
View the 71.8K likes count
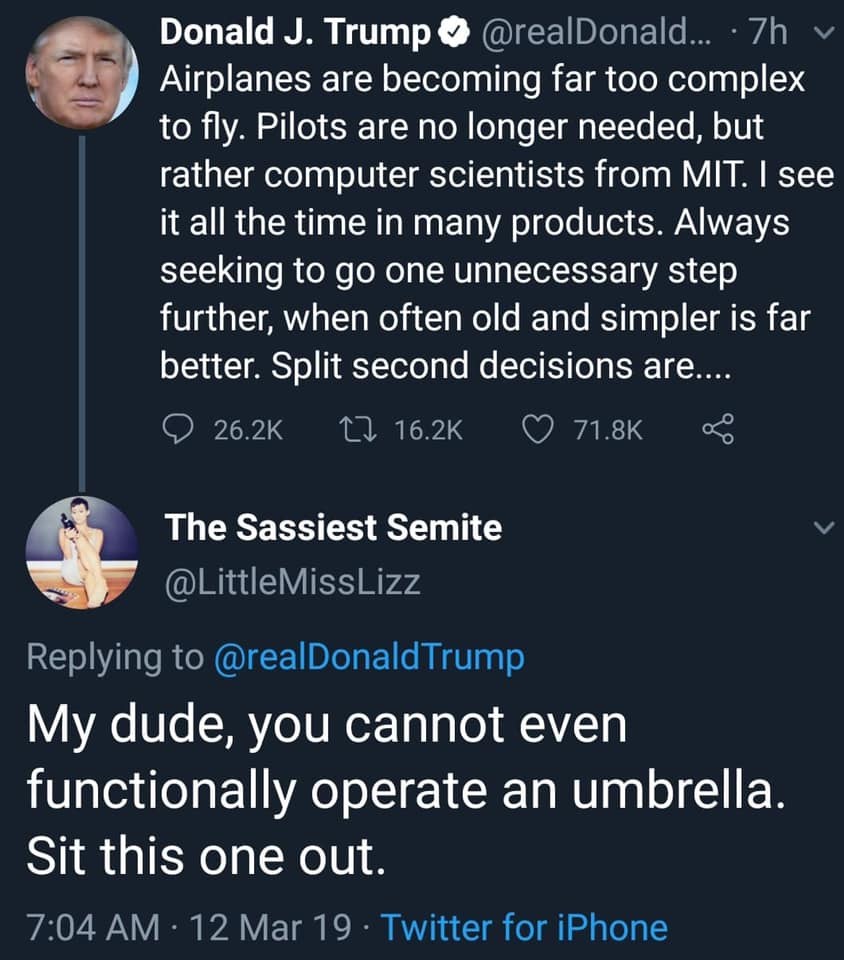point(609,430)
